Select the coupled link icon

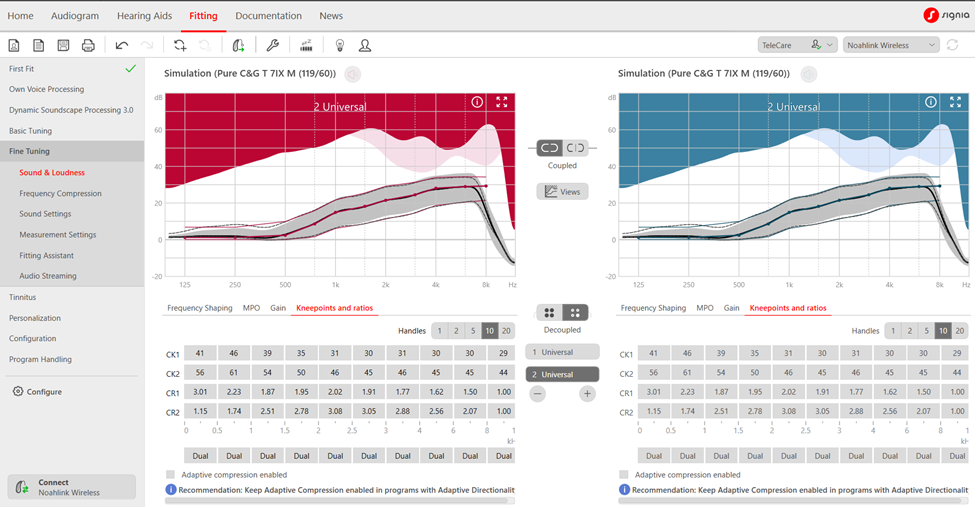click(x=550, y=148)
